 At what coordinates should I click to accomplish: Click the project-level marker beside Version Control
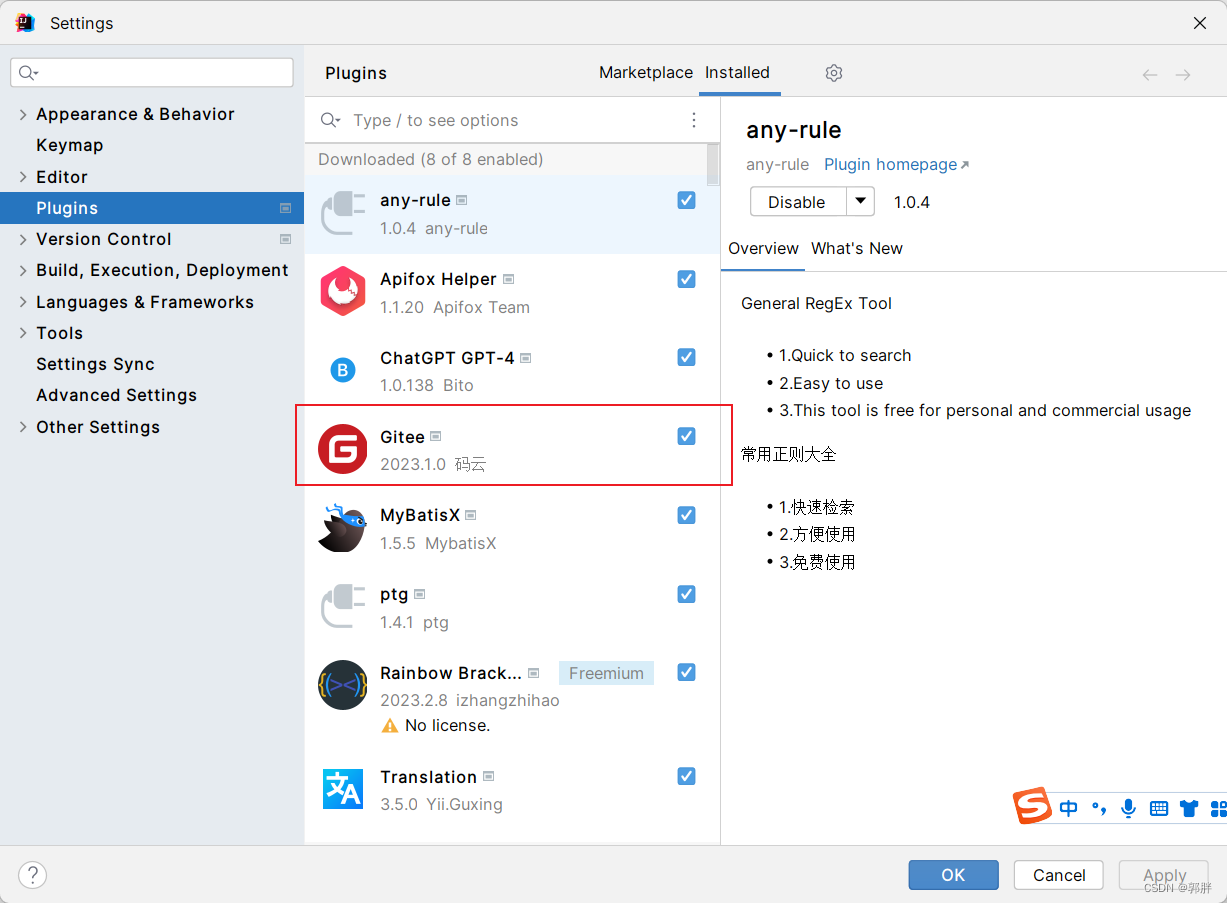[286, 239]
